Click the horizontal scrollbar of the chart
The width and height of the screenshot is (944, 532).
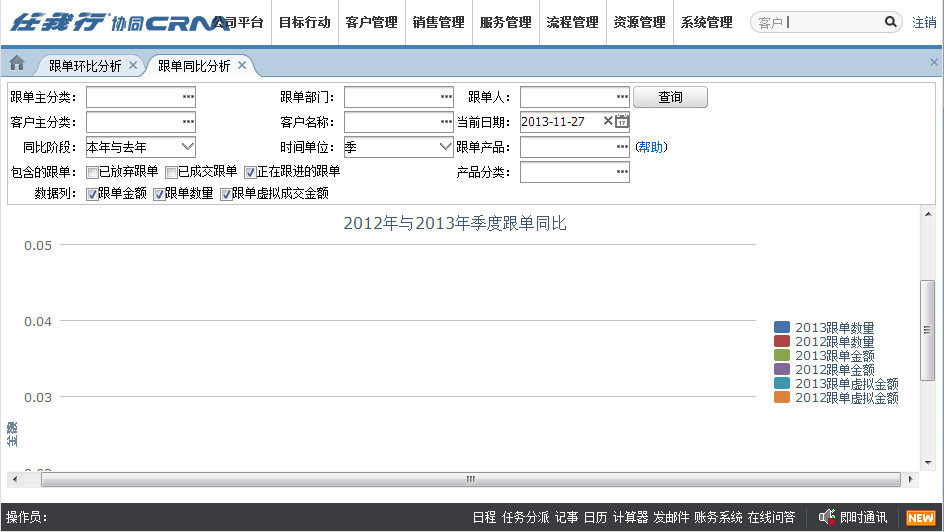pos(470,479)
